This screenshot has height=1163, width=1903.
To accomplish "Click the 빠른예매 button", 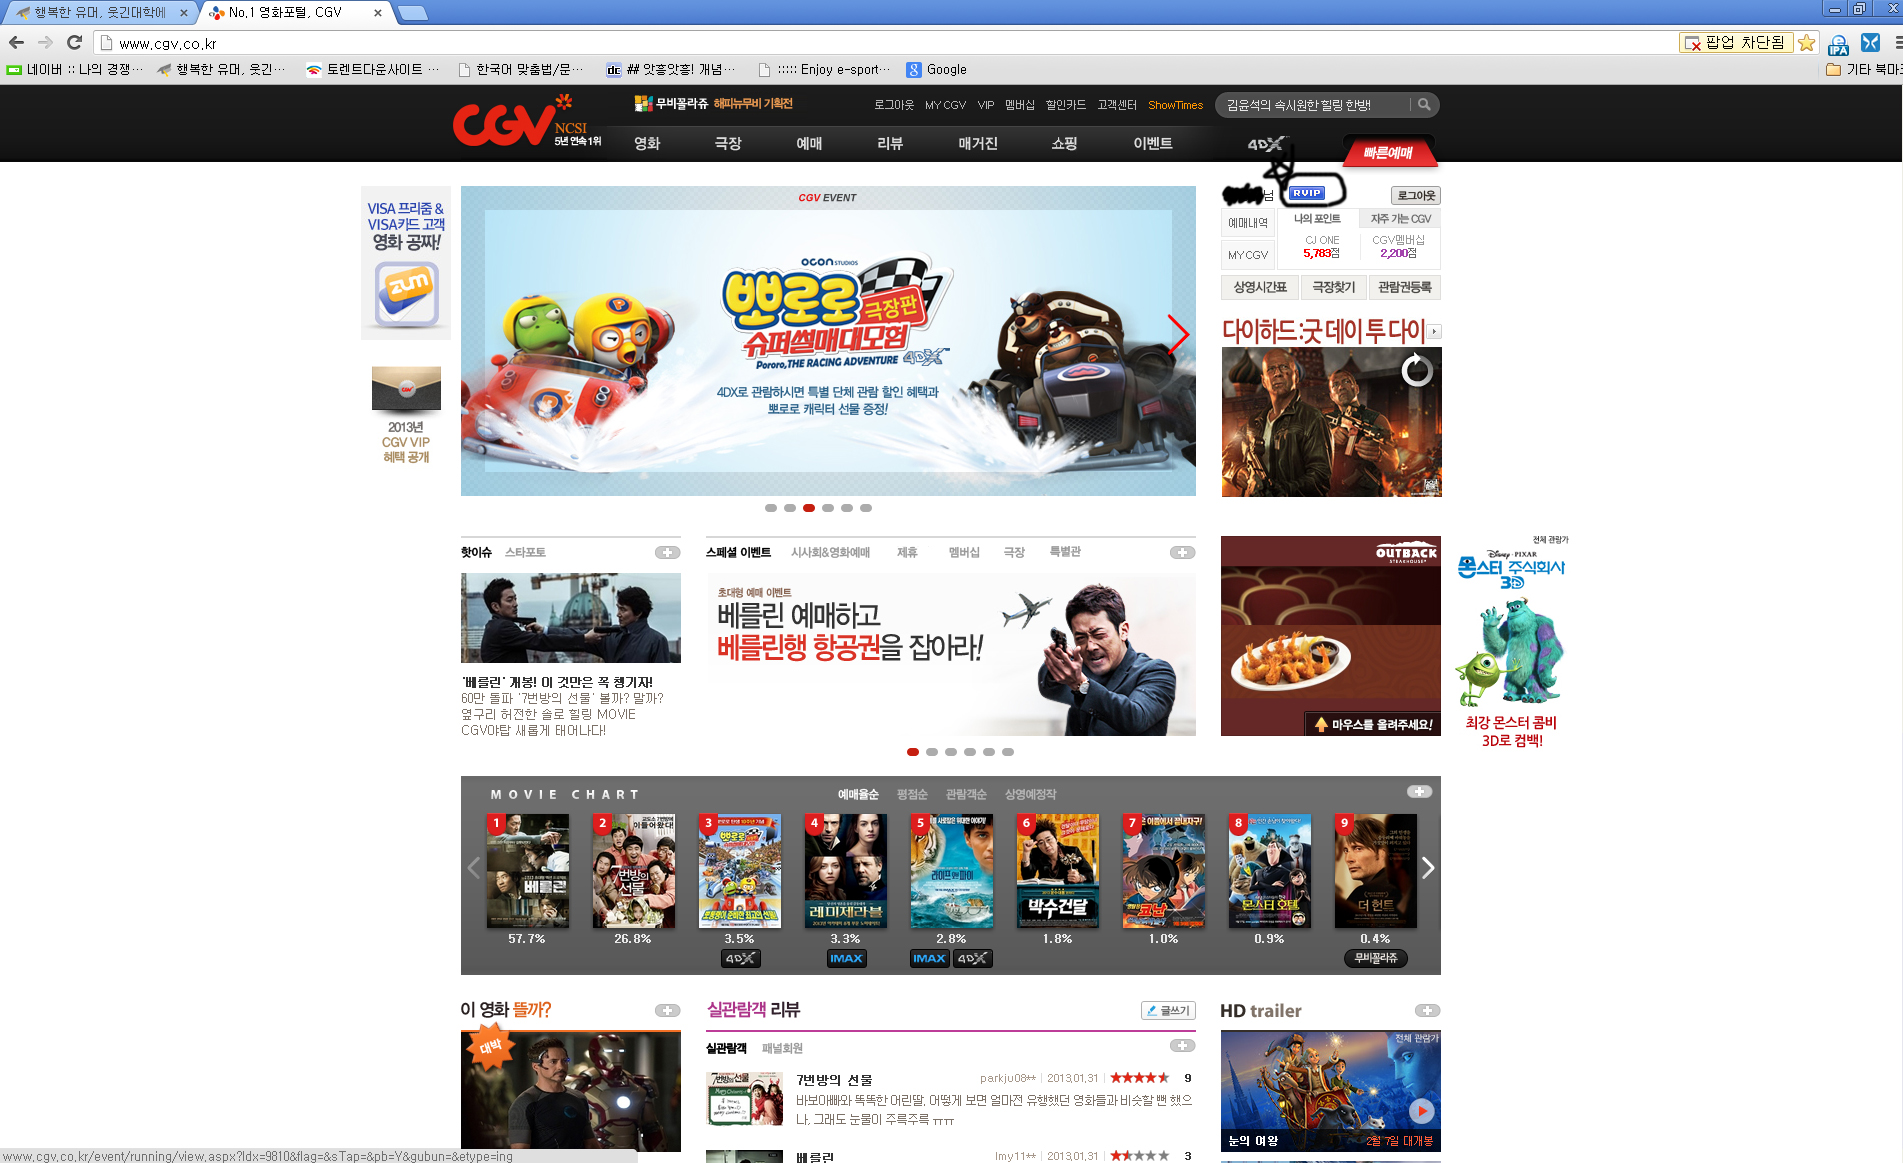I will click(x=1388, y=152).
